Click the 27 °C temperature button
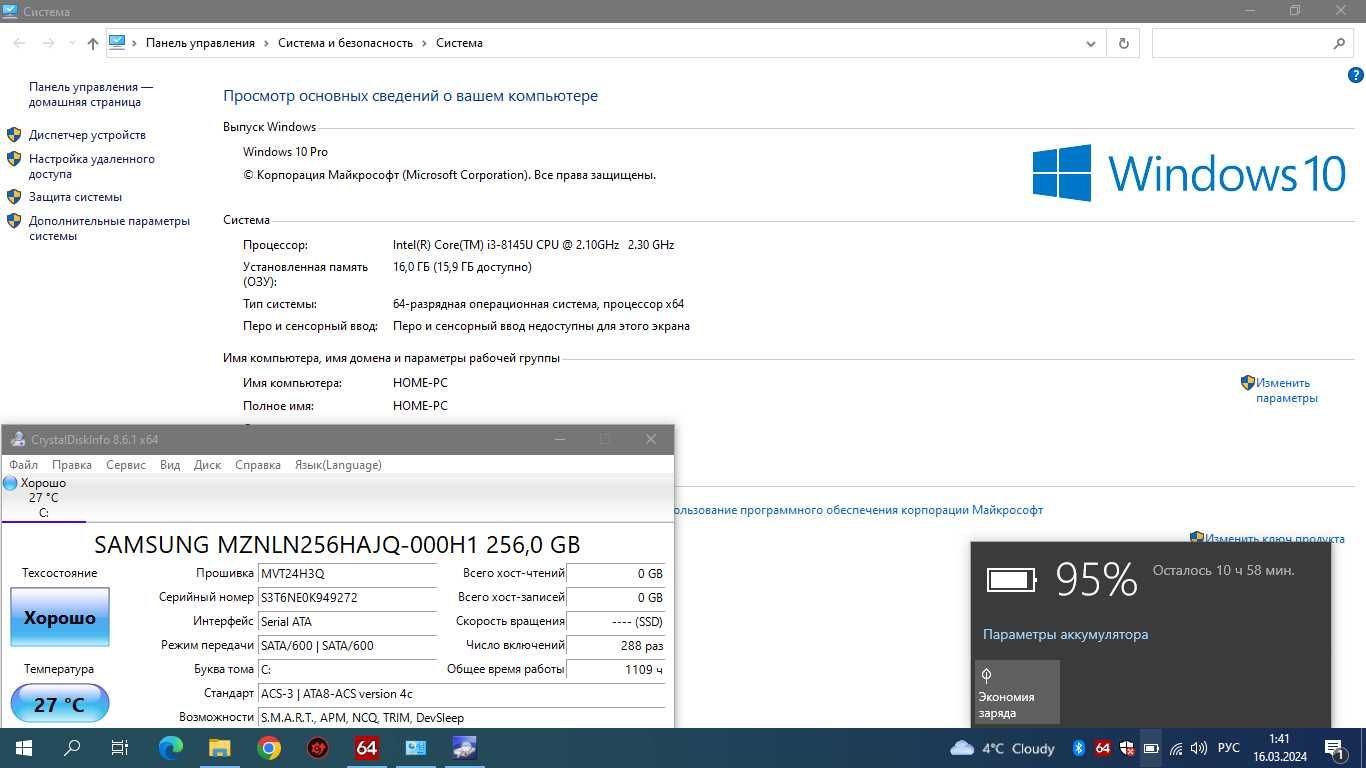Viewport: 1366px width, 768px height. click(x=60, y=704)
